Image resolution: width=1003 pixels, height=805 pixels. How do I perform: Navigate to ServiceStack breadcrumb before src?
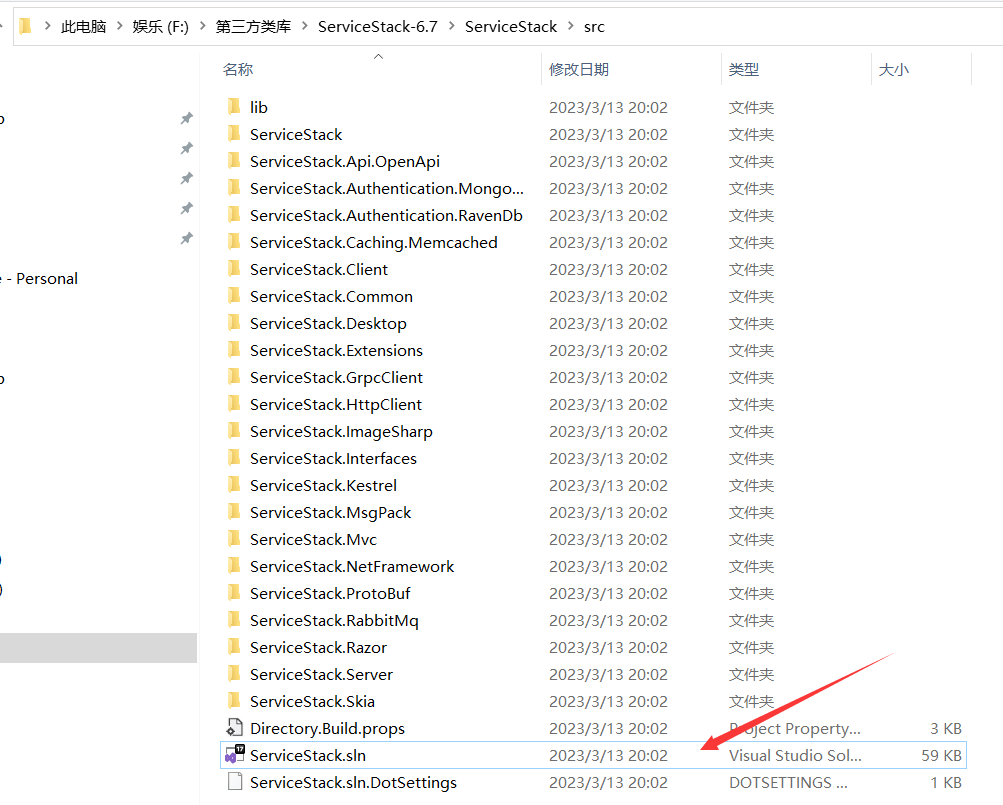[511, 26]
